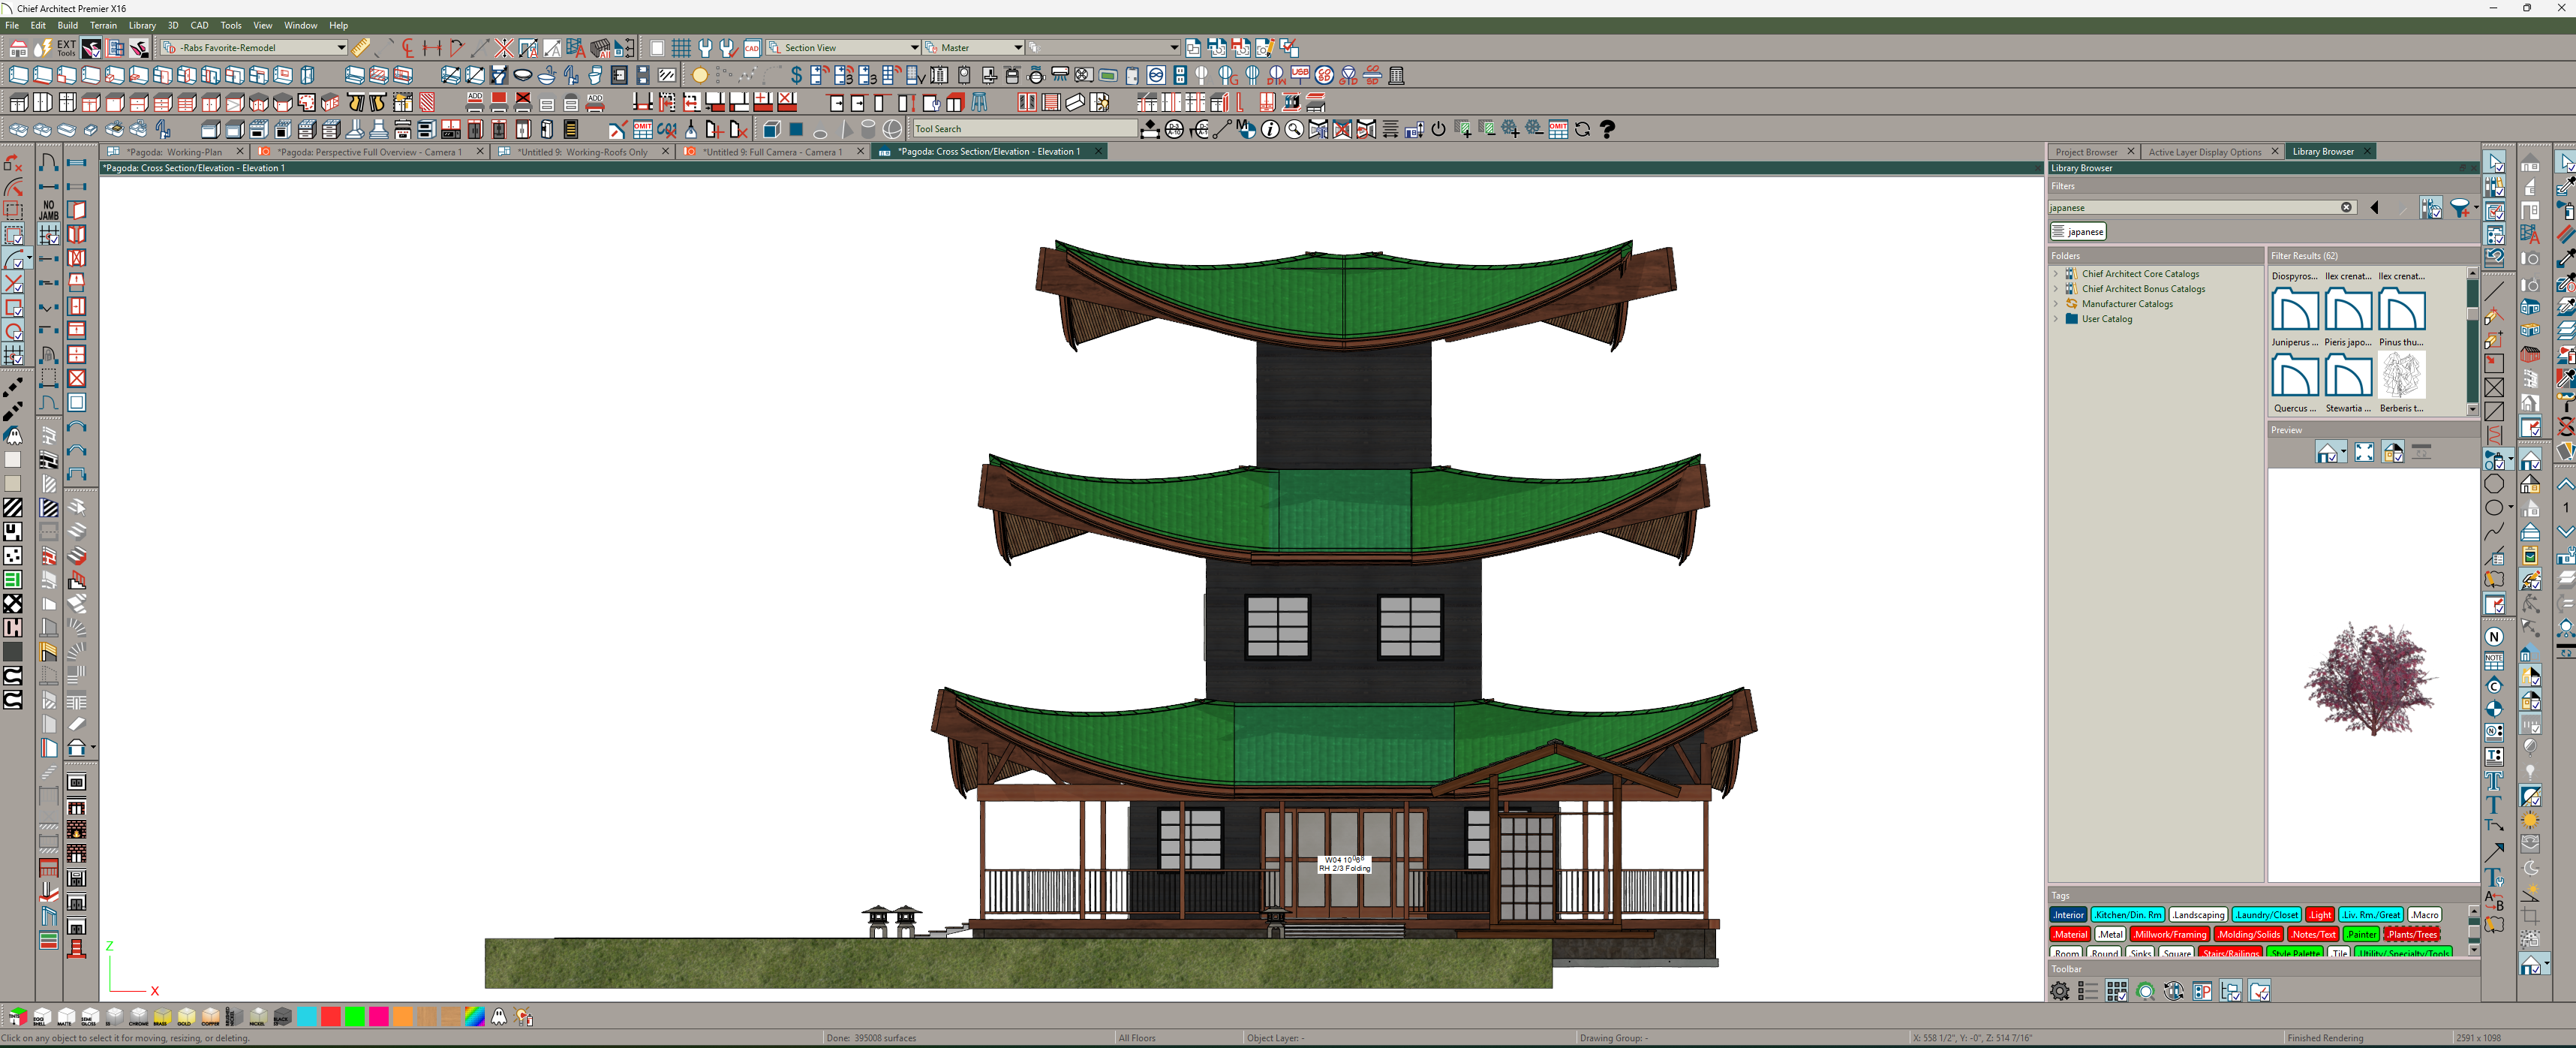Pick the cyan color swatch
The height and width of the screenshot is (1048, 2576).
tap(307, 1017)
